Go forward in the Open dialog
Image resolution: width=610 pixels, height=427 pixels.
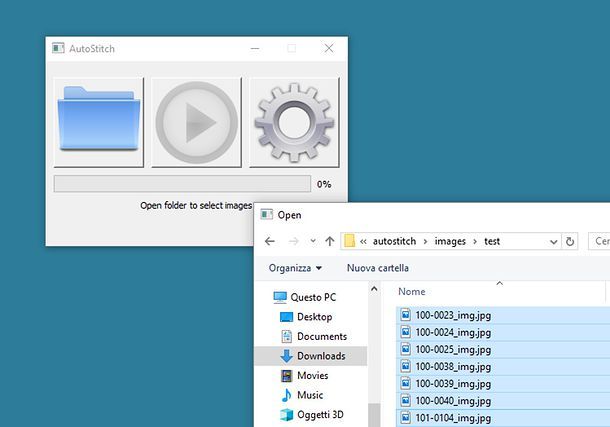click(x=294, y=242)
